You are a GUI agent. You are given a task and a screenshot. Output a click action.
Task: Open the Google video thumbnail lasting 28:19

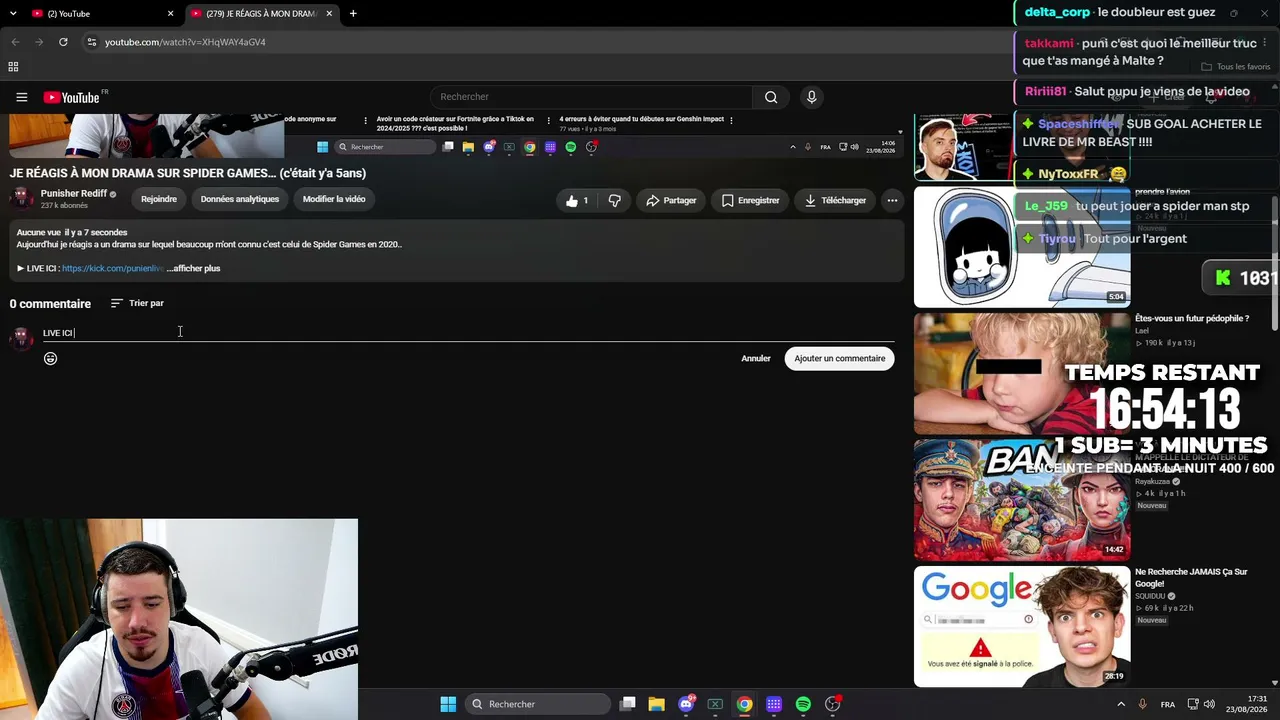[x=1022, y=627]
